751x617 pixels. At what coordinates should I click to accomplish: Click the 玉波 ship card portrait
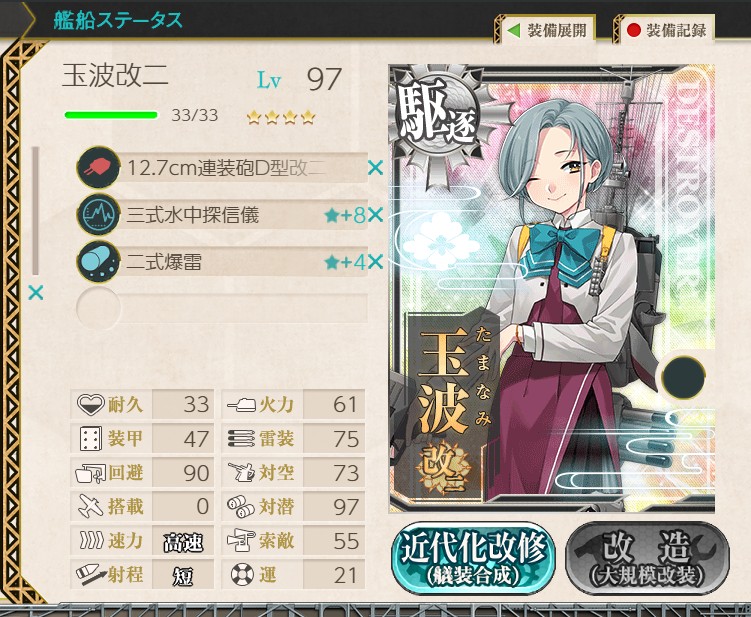552,288
